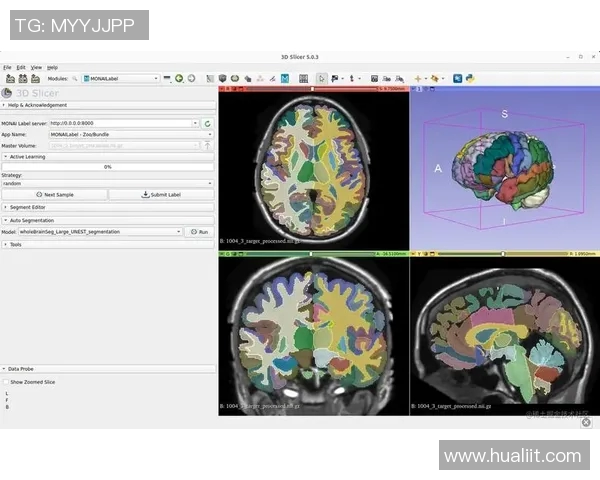Click the module search magnifier icon
The width and height of the screenshot is (600, 480).
[x=75, y=78]
